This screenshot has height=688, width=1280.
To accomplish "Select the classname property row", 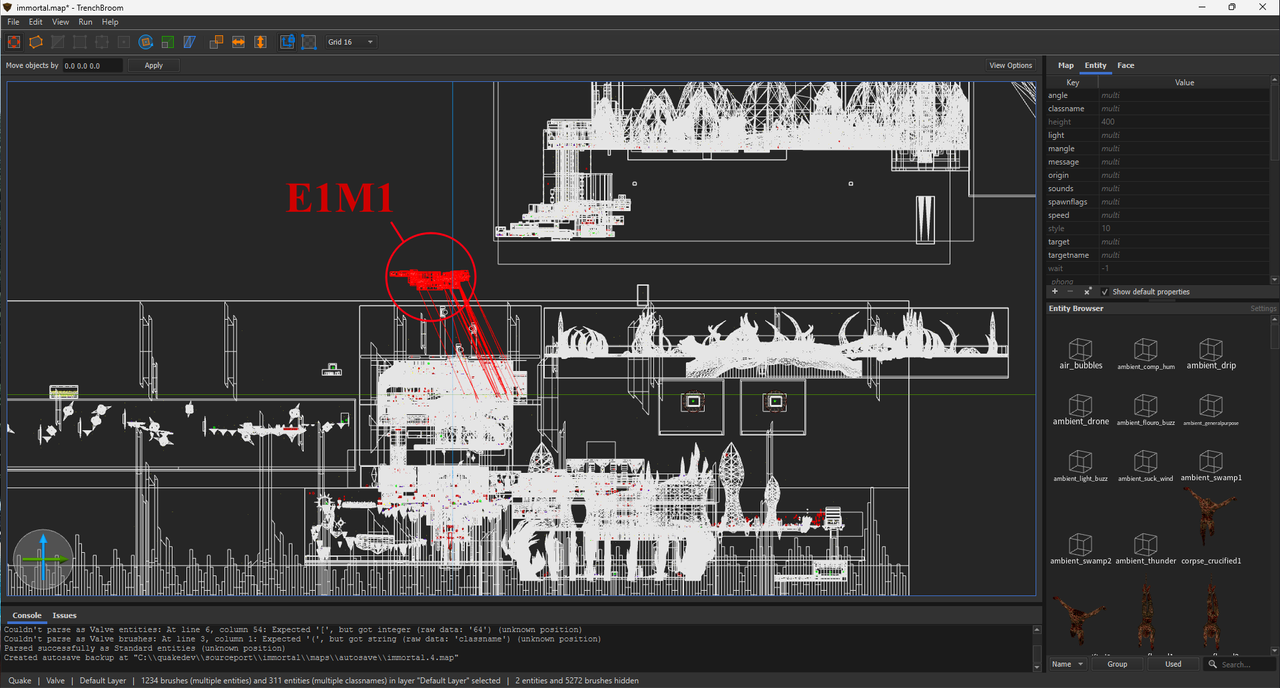I will tap(1158, 108).
